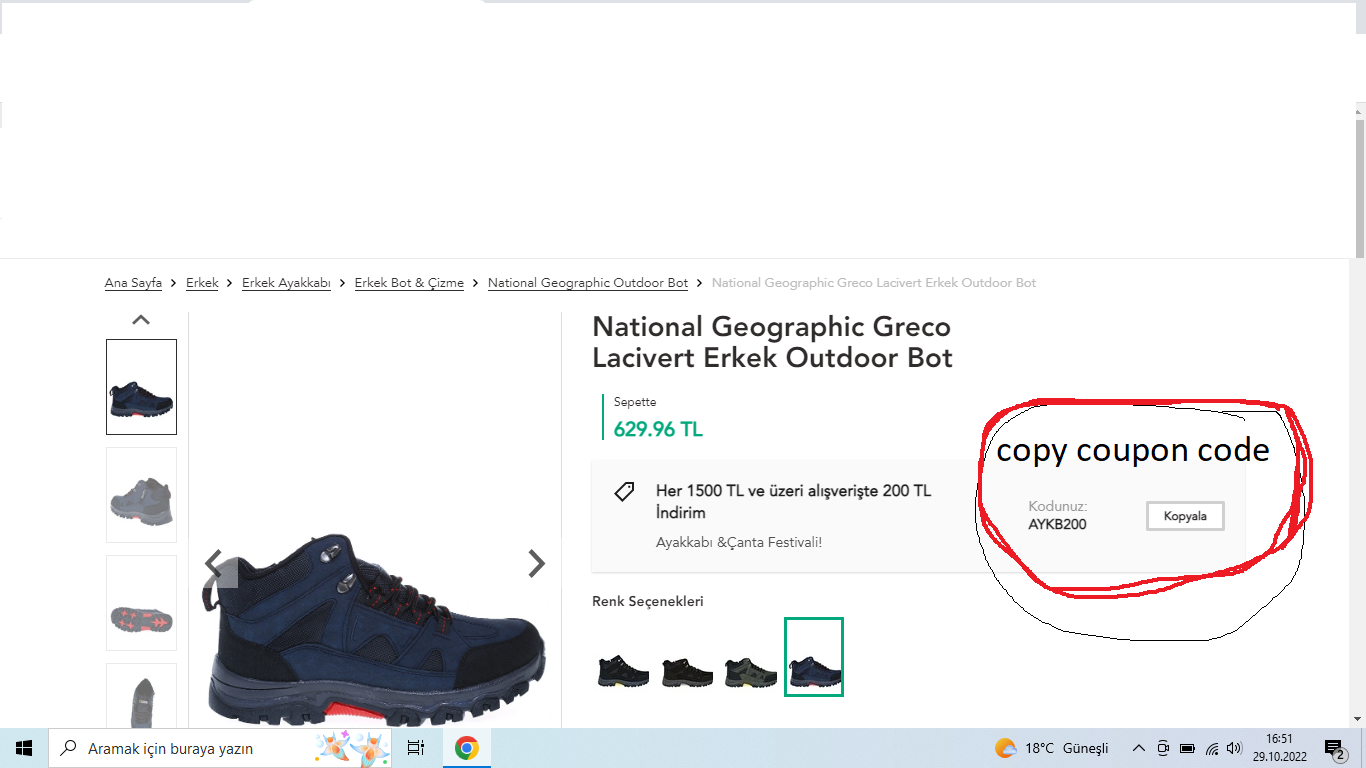Open the Windows Start menu

point(24,748)
